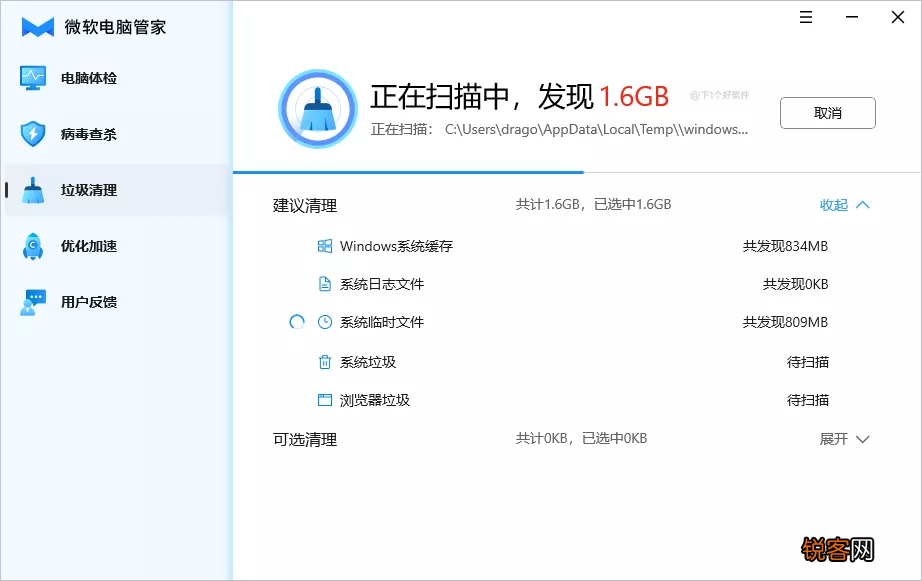The image size is (922, 581).
Task: Click the trash icon beside 系统垃圾
Action: 323,361
